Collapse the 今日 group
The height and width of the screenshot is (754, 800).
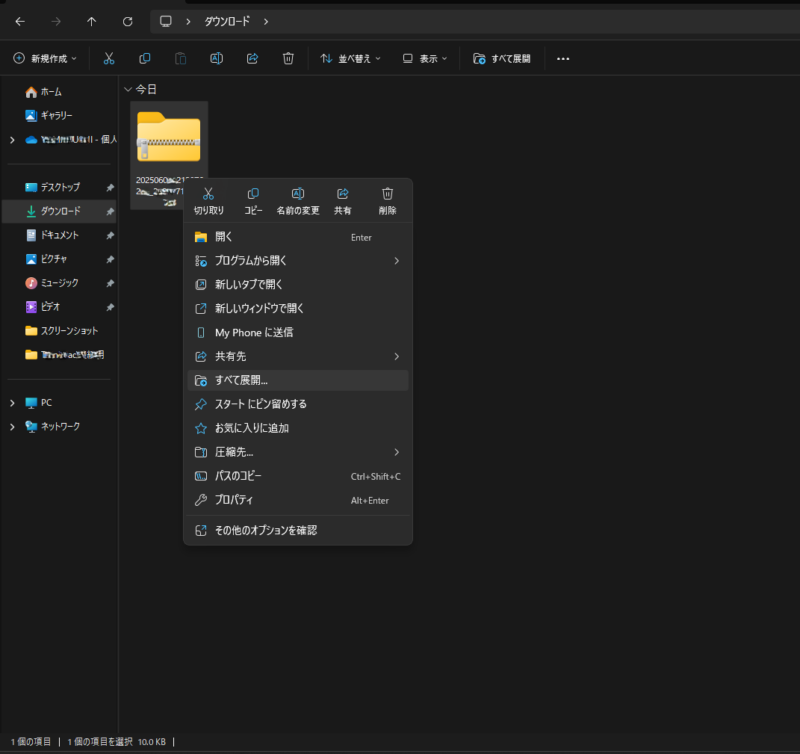click(x=128, y=89)
